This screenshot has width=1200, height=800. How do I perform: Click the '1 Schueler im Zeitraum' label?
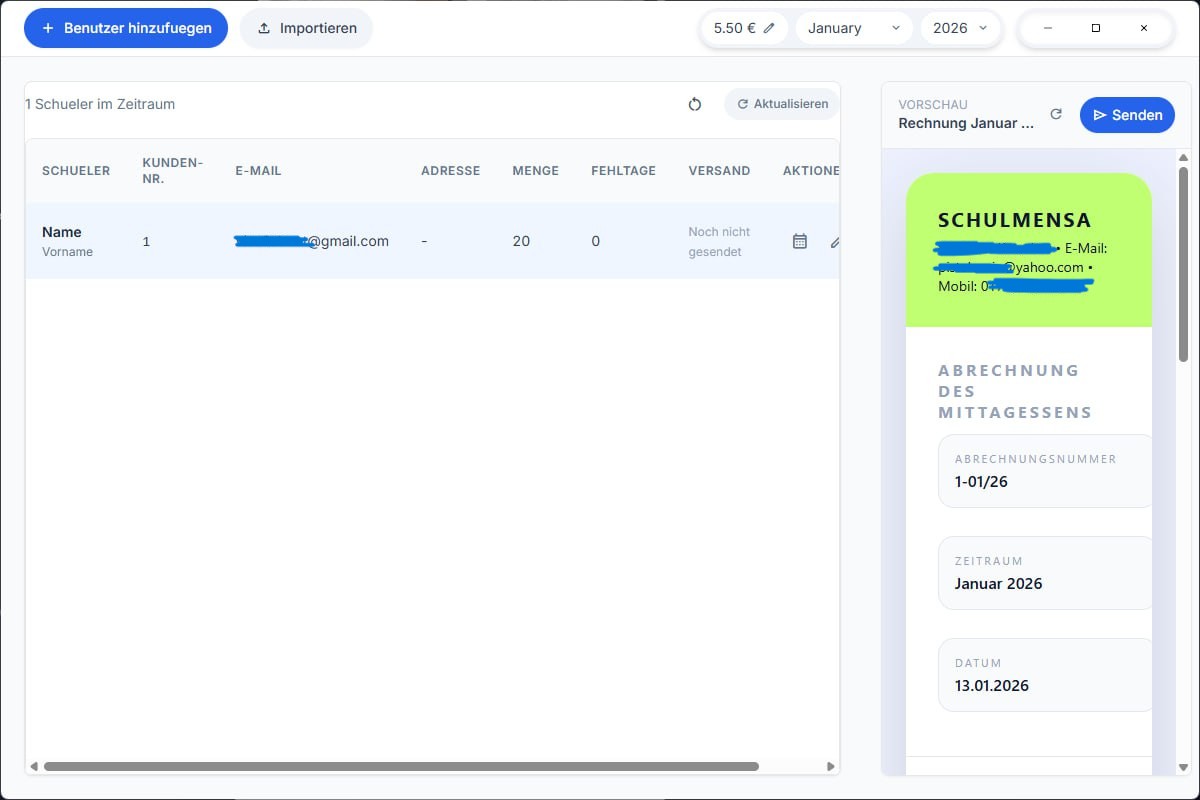pos(100,104)
